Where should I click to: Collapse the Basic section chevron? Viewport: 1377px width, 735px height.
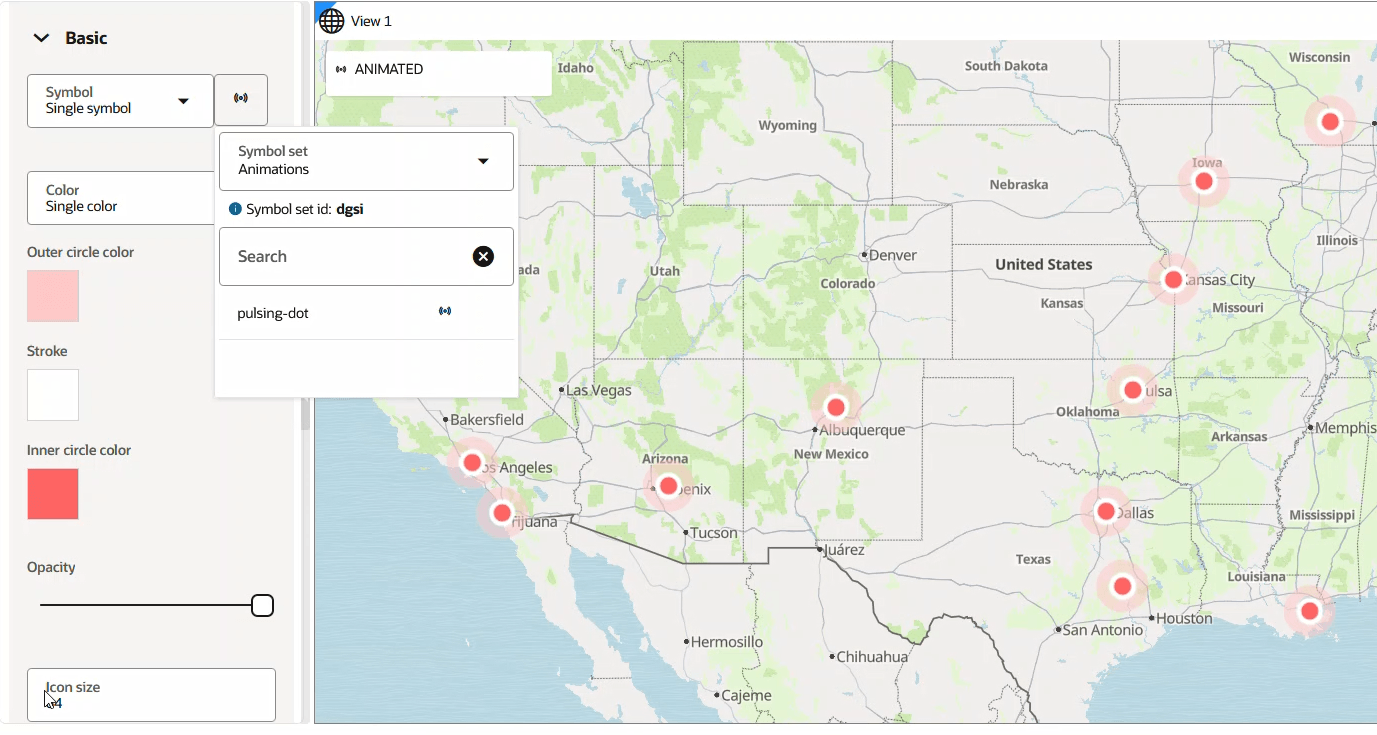[x=41, y=38]
